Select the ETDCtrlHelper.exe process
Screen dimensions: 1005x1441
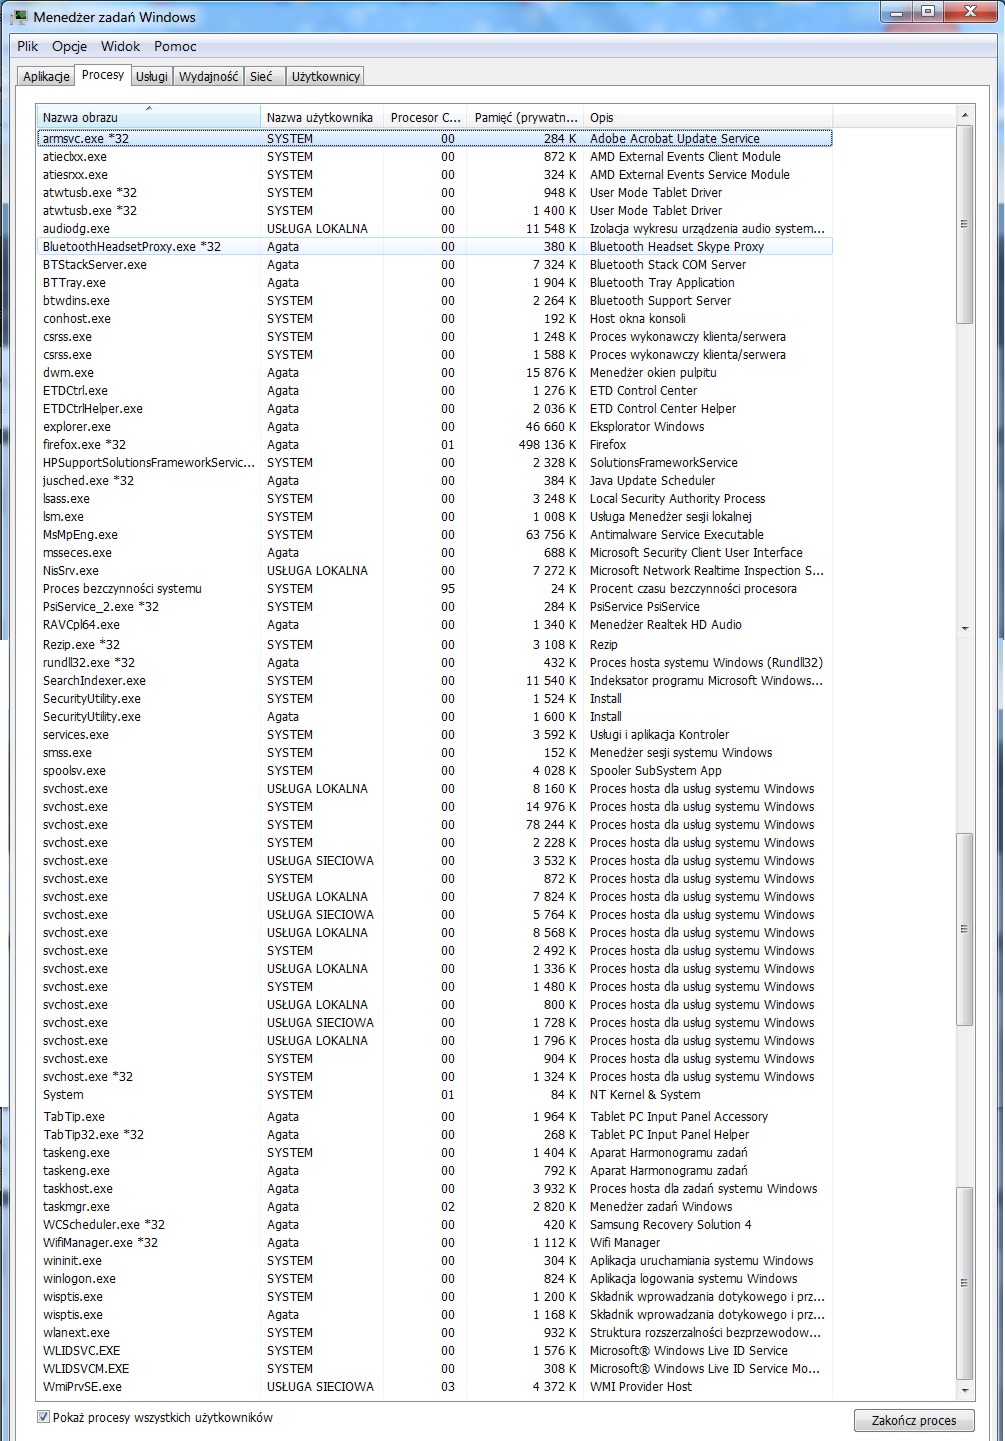[x=434, y=409]
